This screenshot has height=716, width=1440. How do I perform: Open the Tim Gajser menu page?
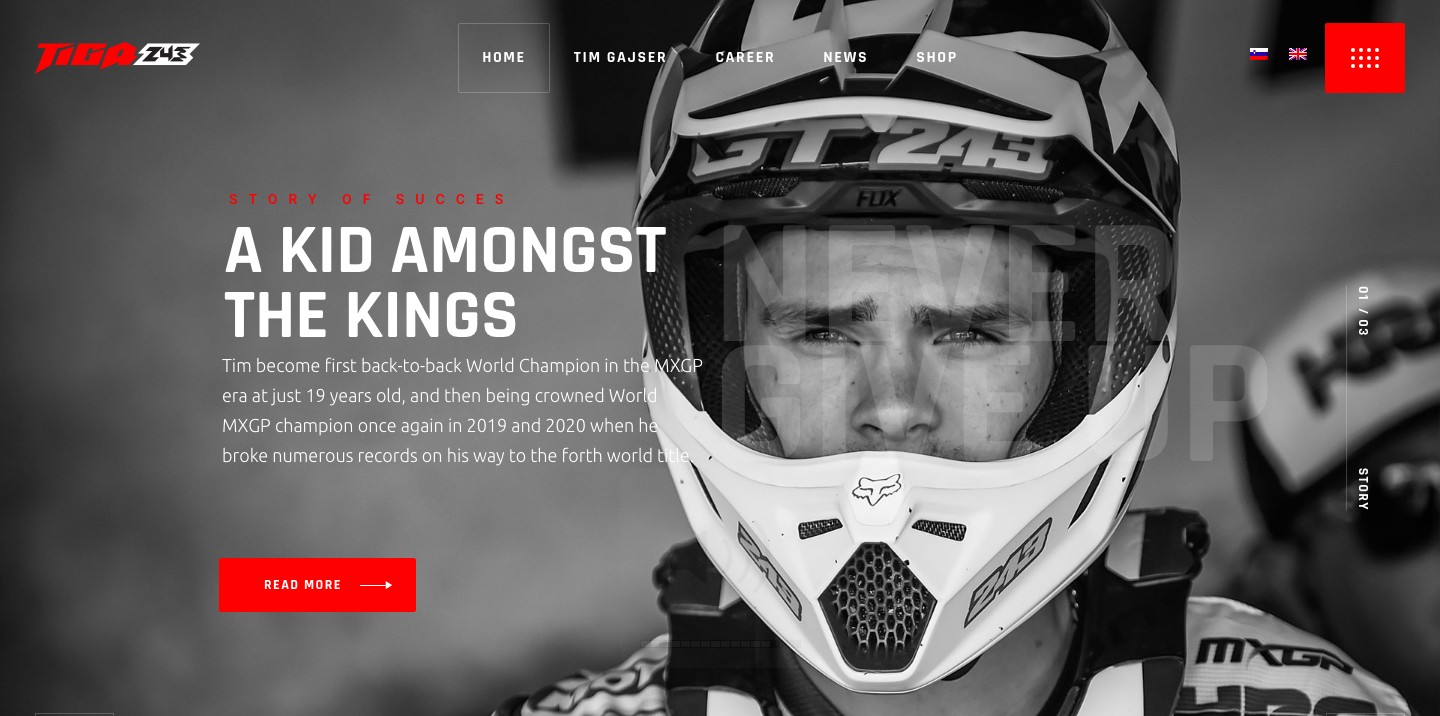coord(620,58)
